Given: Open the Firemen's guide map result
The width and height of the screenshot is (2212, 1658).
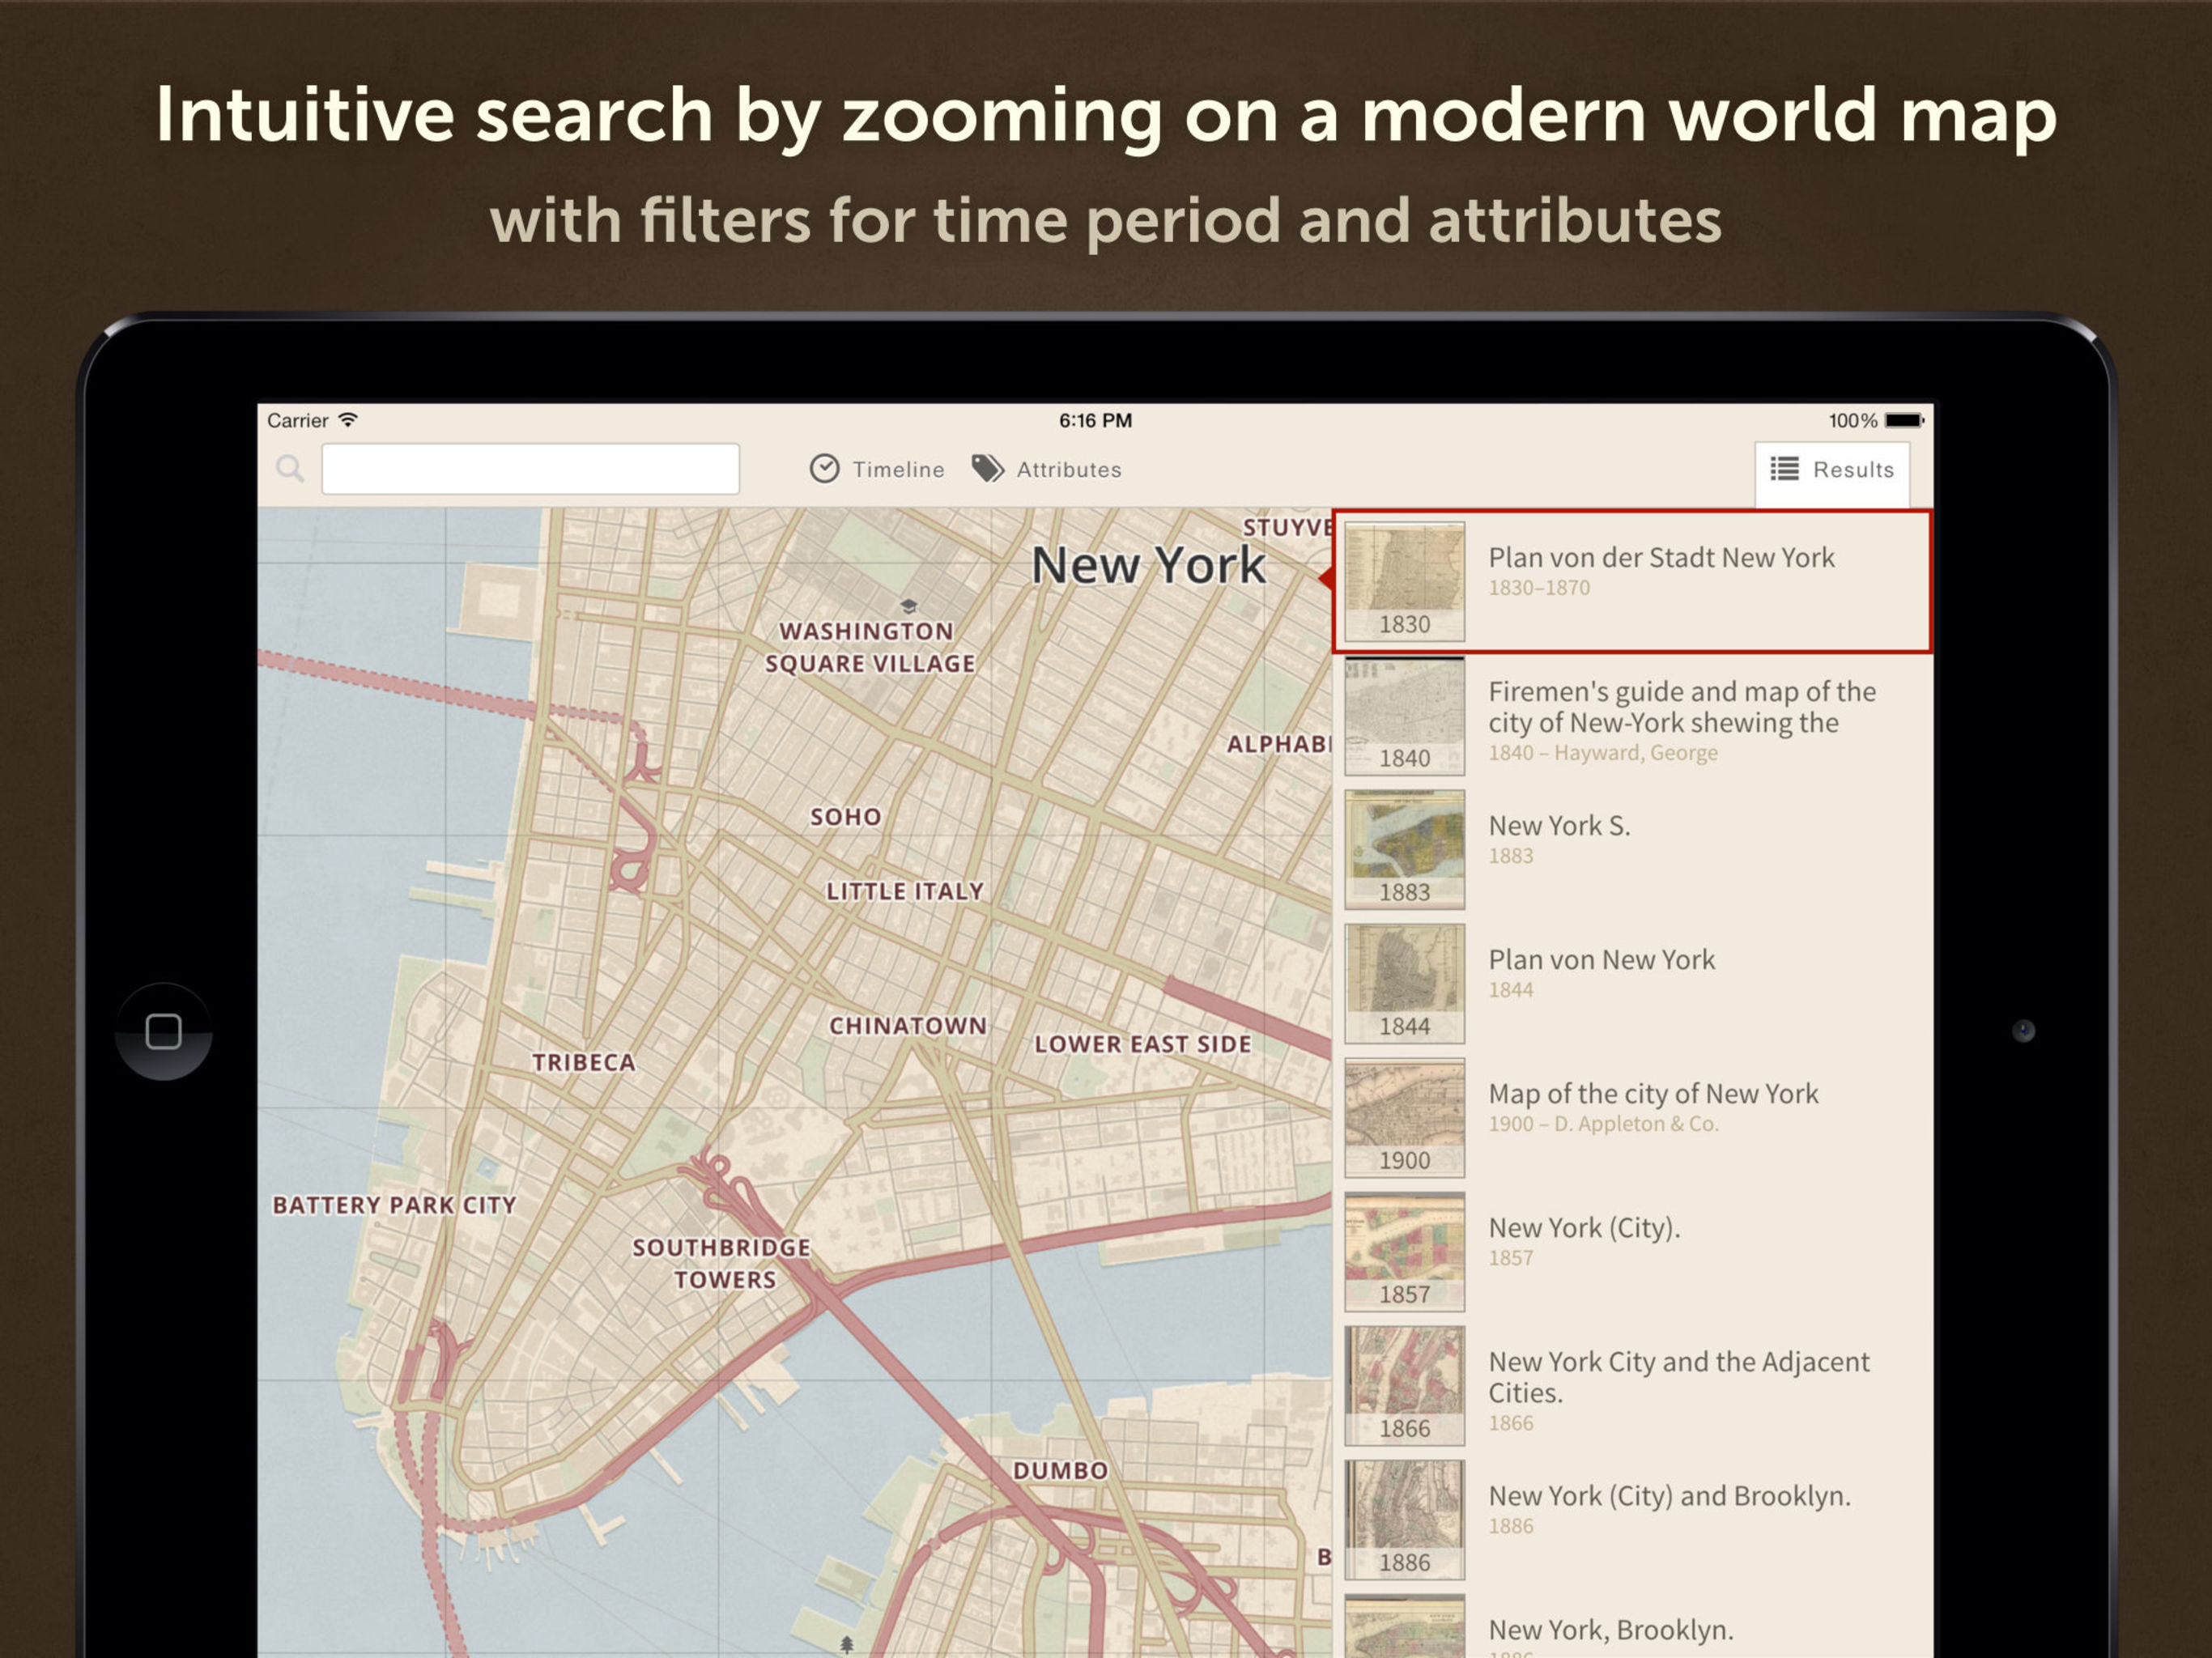Looking at the screenshot, I should click(x=1680, y=707).
